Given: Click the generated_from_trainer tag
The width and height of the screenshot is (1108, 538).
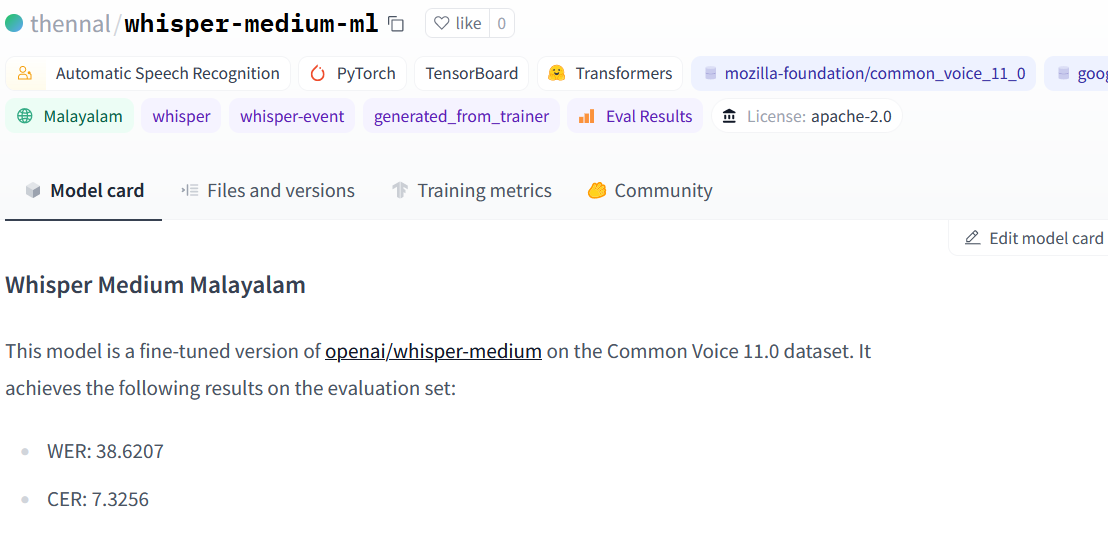Looking at the screenshot, I should [x=461, y=116].
